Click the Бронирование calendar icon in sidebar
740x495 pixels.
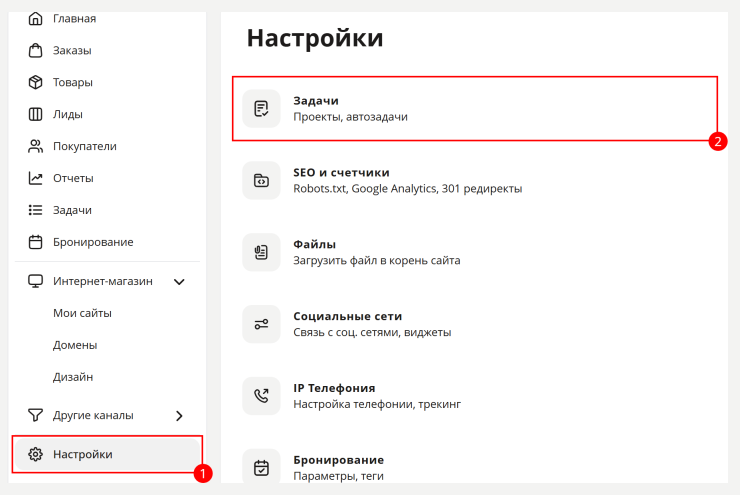(x=35, y=242)
